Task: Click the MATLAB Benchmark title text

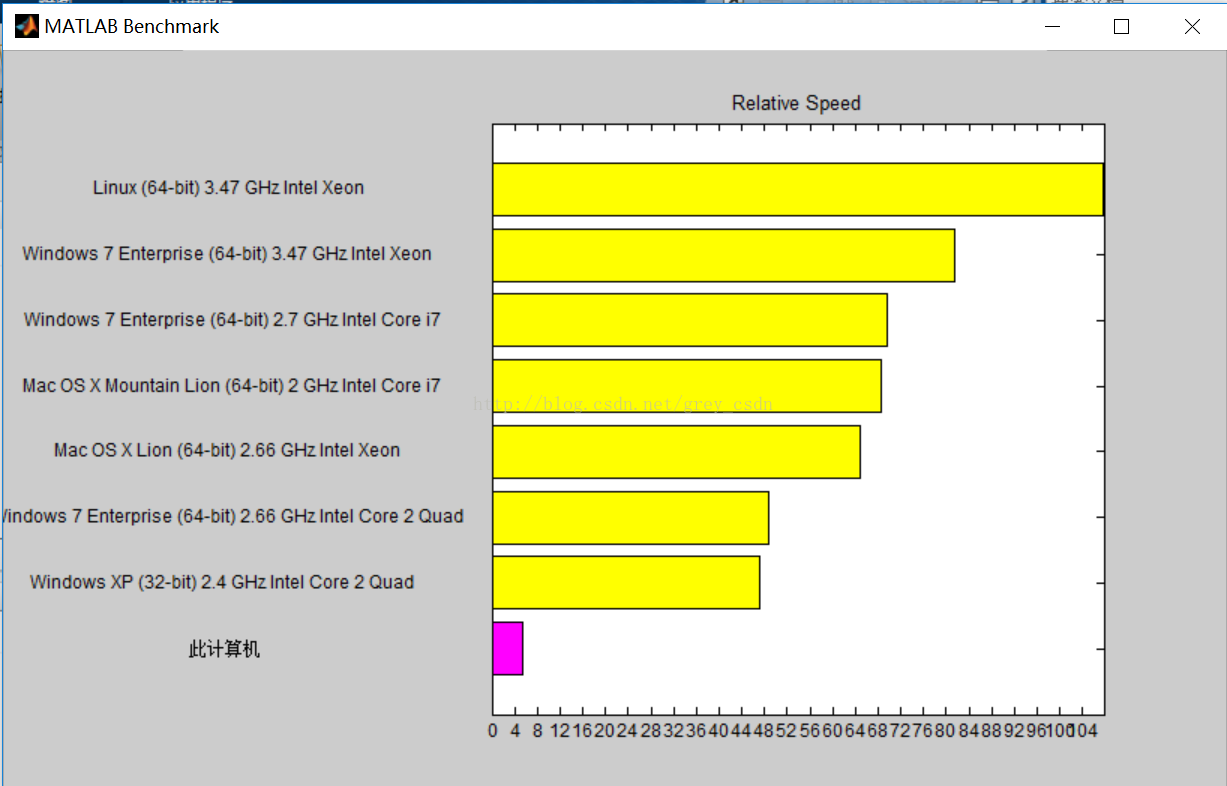Action: pyautogui.click(x=132, y=27)
